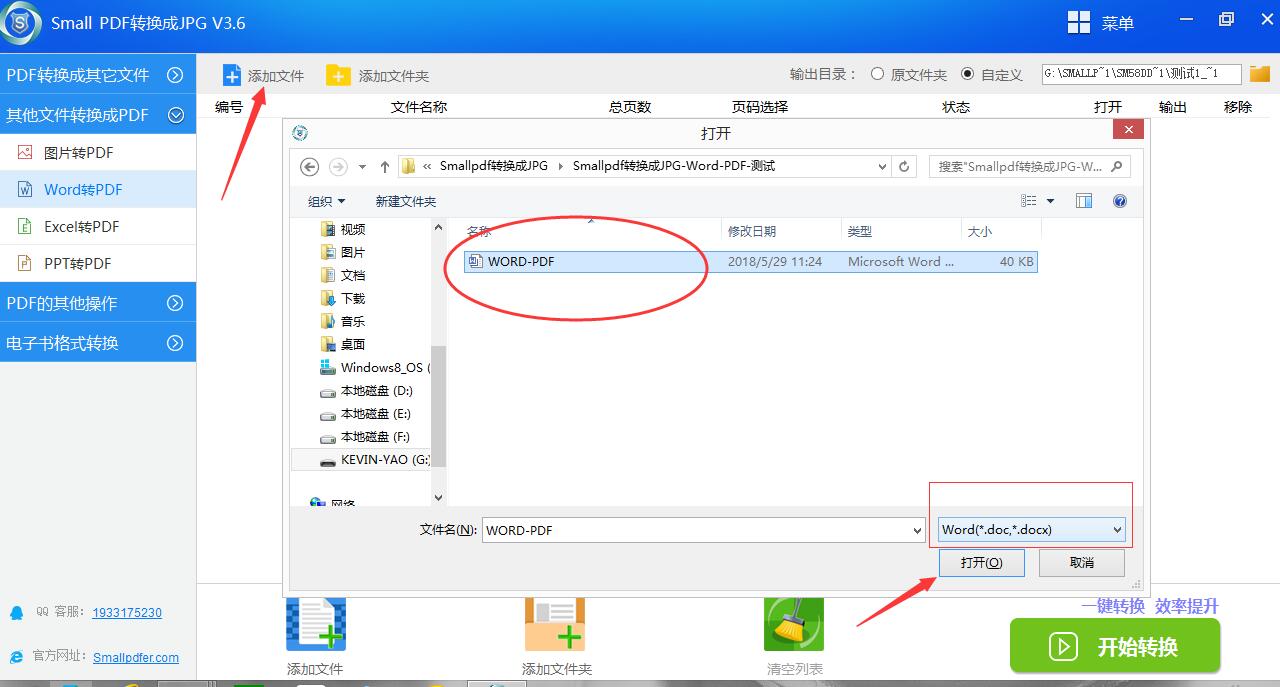Toggle the preview pane icon

1084,201
